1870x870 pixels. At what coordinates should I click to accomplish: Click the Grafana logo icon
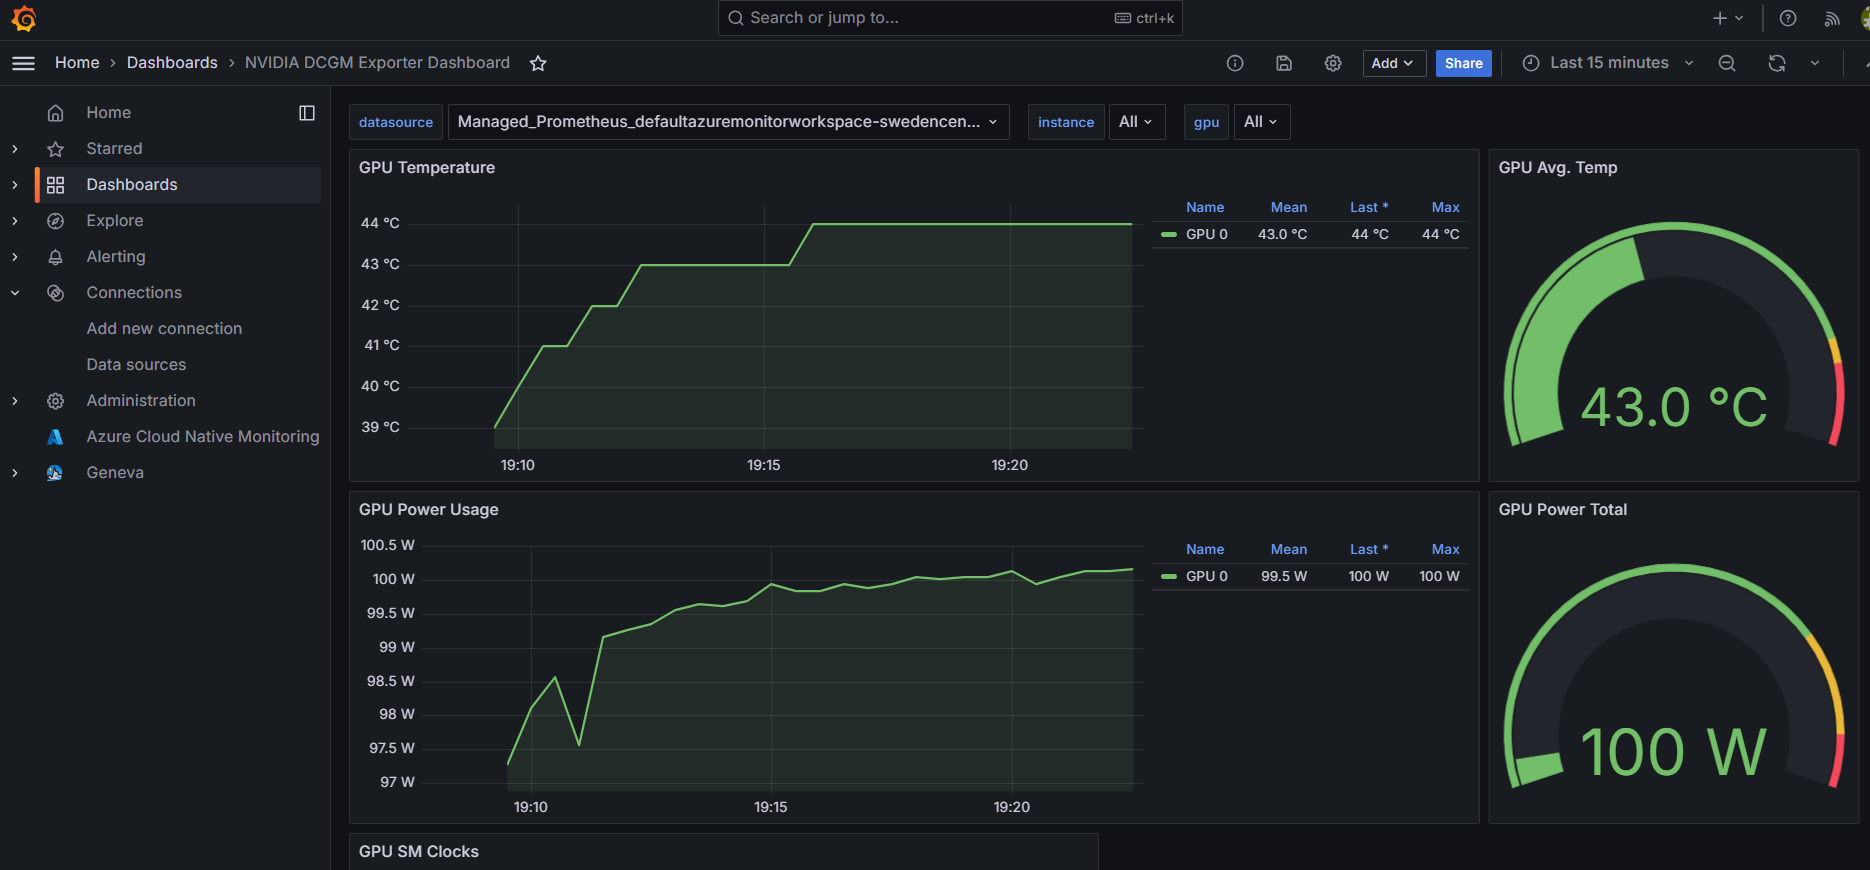coord(24,19)
